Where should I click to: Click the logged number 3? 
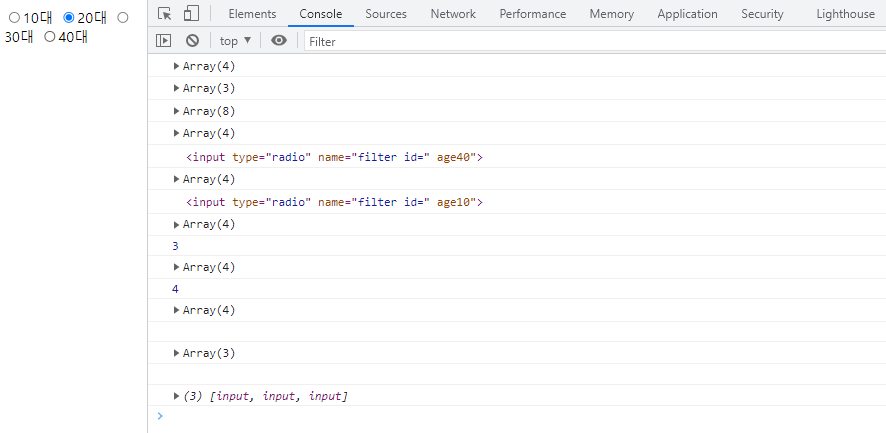tap(175, 246)
